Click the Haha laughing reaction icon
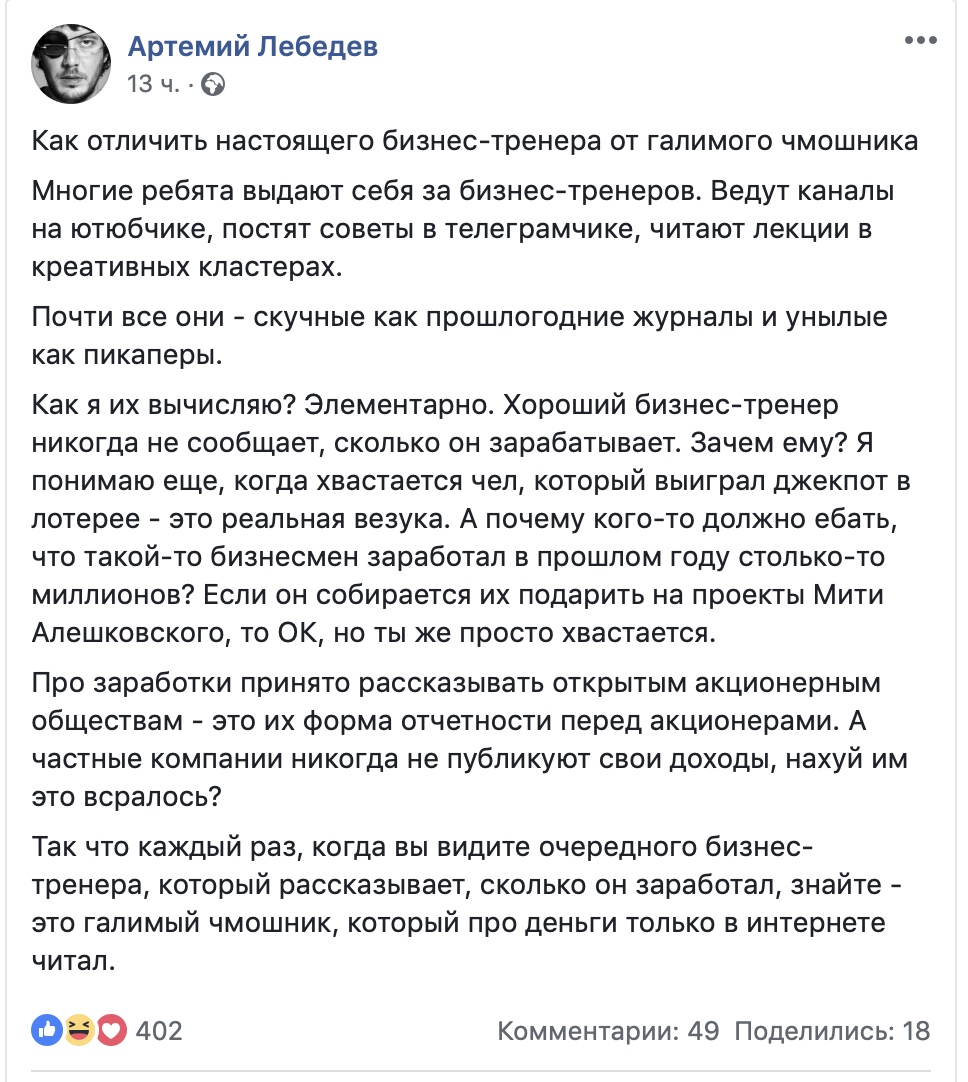Viewport: 968px width, 1082px height. [79, 1030]
